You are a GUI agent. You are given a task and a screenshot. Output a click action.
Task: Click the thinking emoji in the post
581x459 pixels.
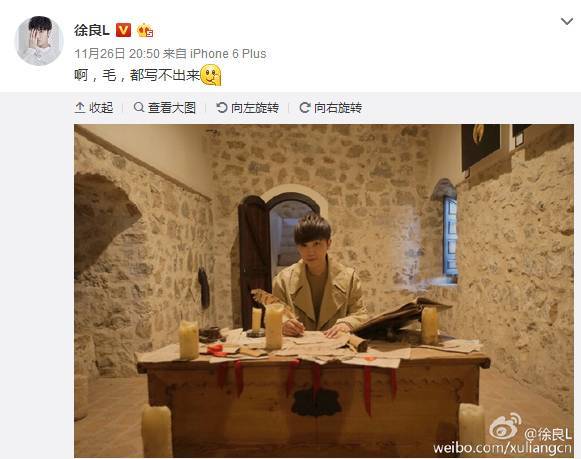pos(211,75)
